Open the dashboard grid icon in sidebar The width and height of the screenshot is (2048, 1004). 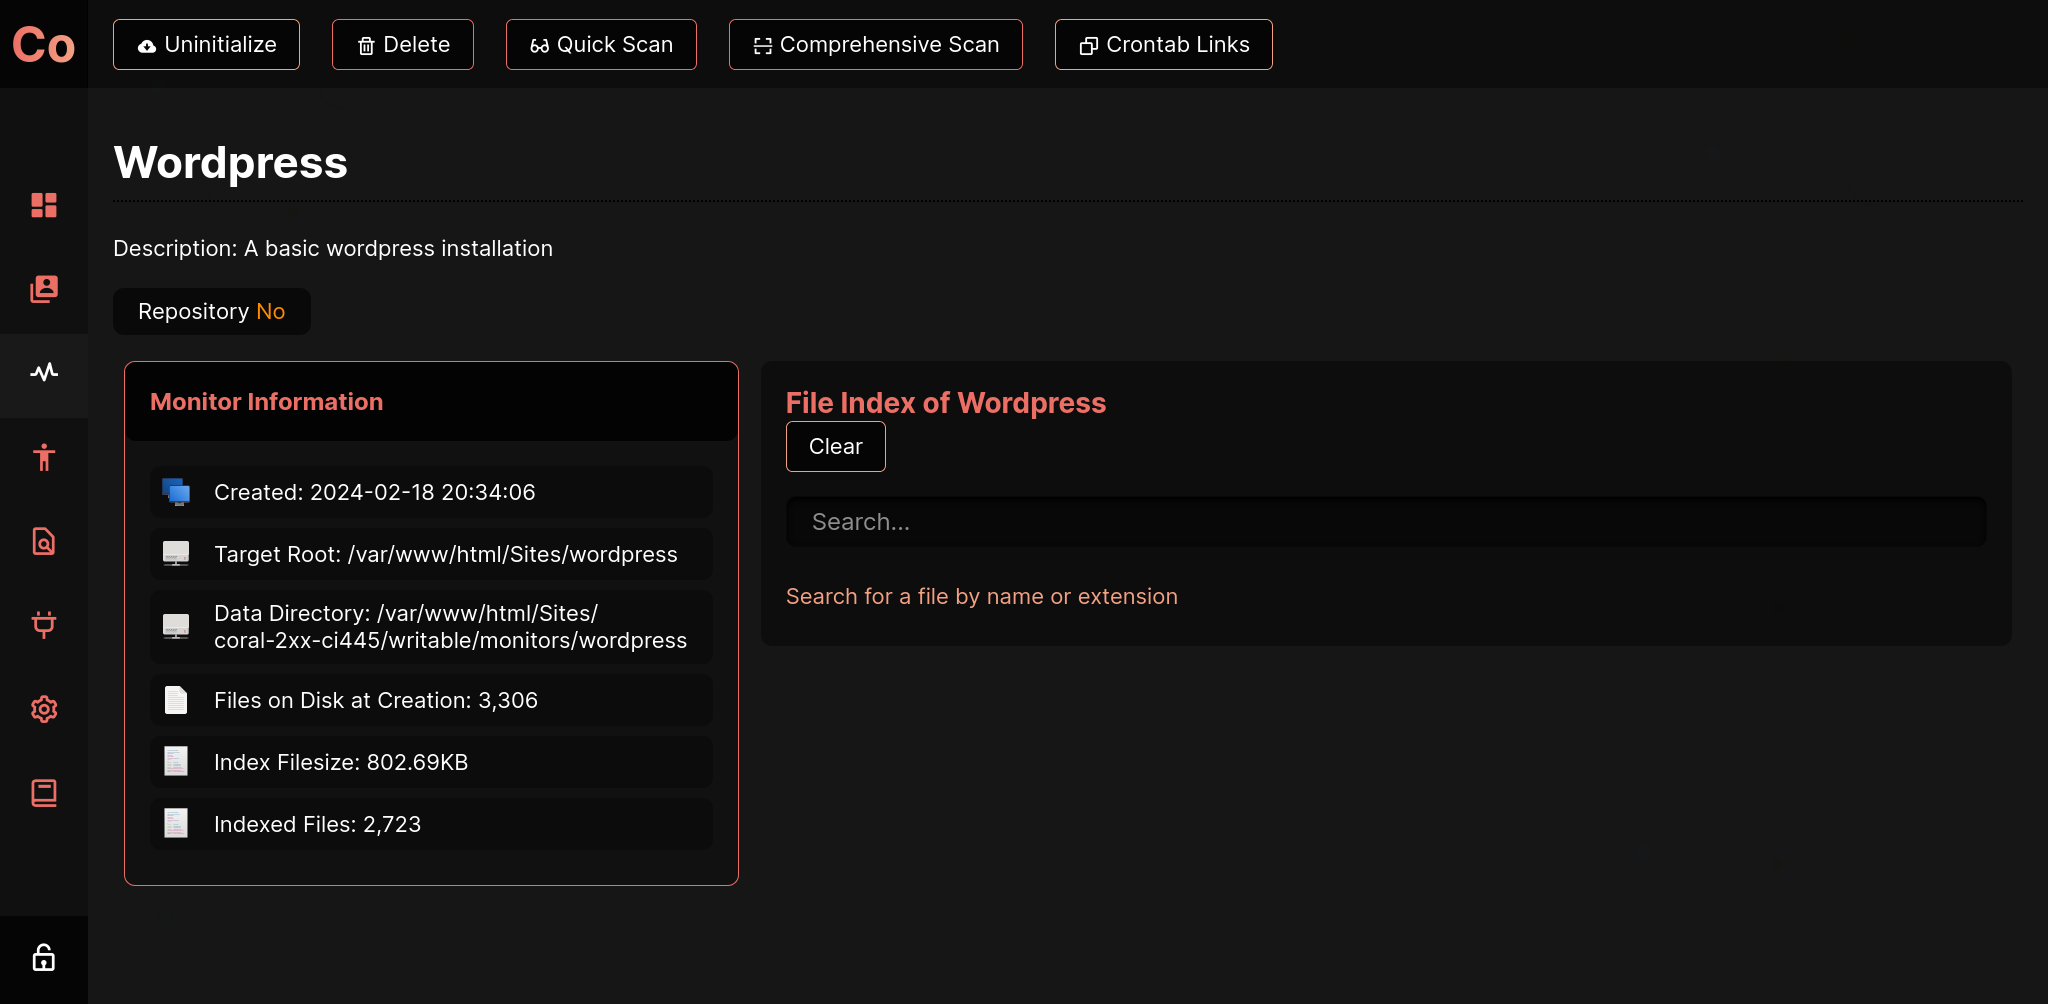pos(44,205)
